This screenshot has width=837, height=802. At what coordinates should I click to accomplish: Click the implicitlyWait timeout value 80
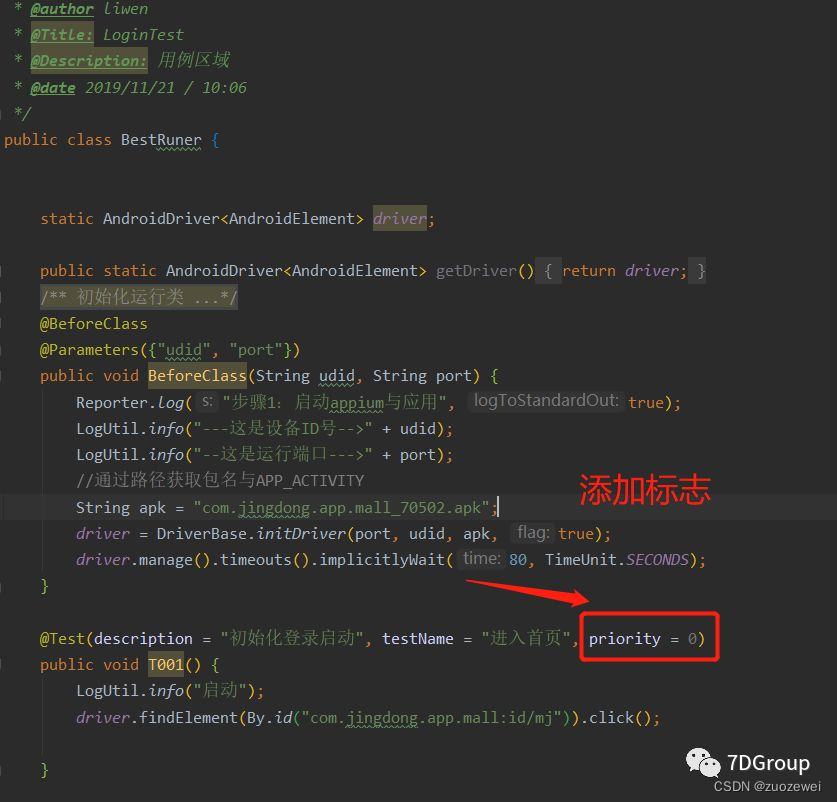click(x=517, y=560)
